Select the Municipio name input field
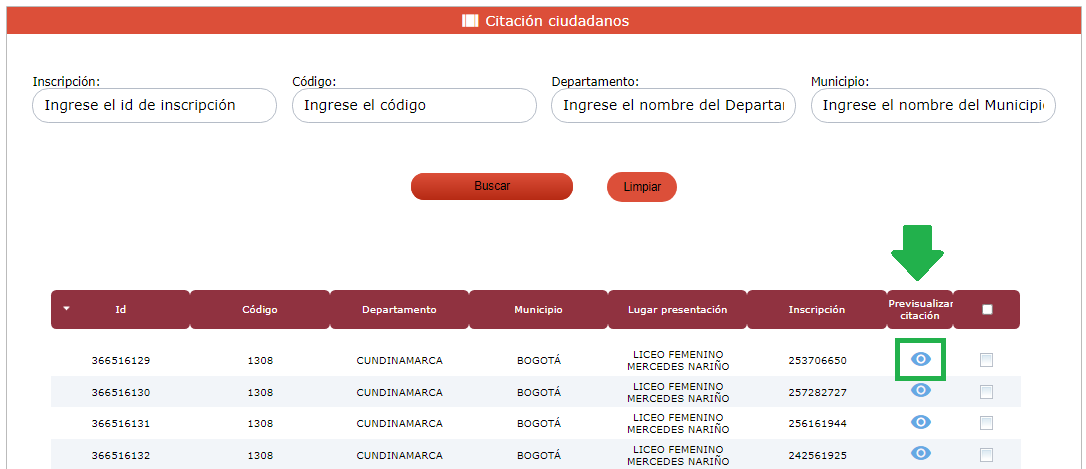The width and height of the screenshot is (1086, 469). [932, 106]
